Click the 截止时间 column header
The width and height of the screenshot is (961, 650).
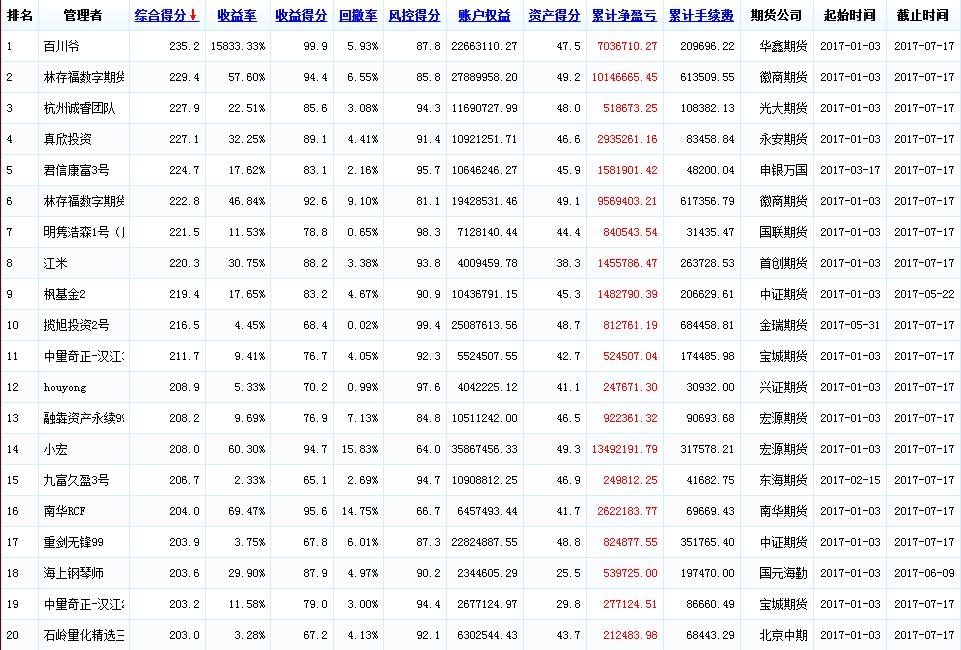[923, 15]
